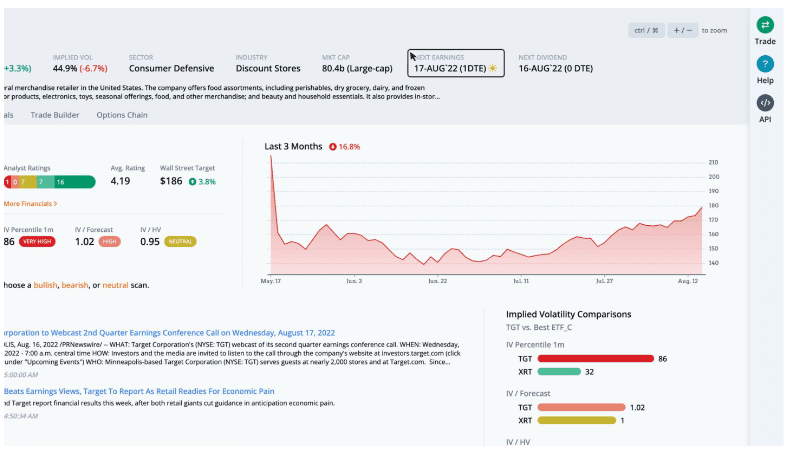Click the red 16.8% change indicator icon

pos(332,147)
